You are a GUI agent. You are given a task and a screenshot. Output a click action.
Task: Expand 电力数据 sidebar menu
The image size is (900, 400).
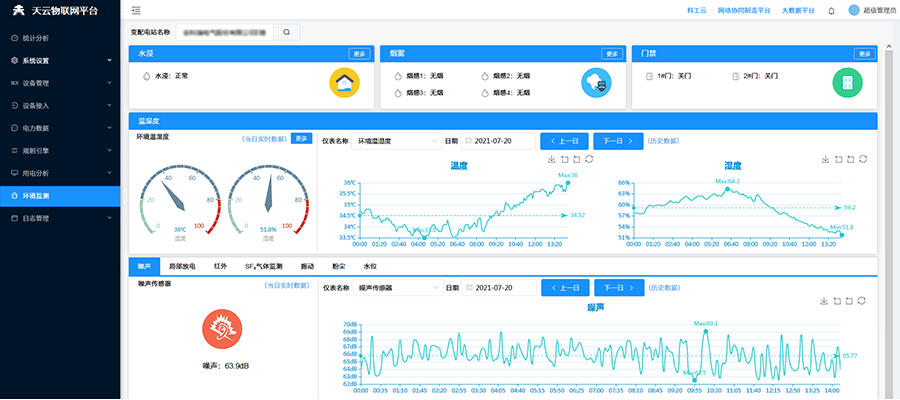(x=60, y=128)
